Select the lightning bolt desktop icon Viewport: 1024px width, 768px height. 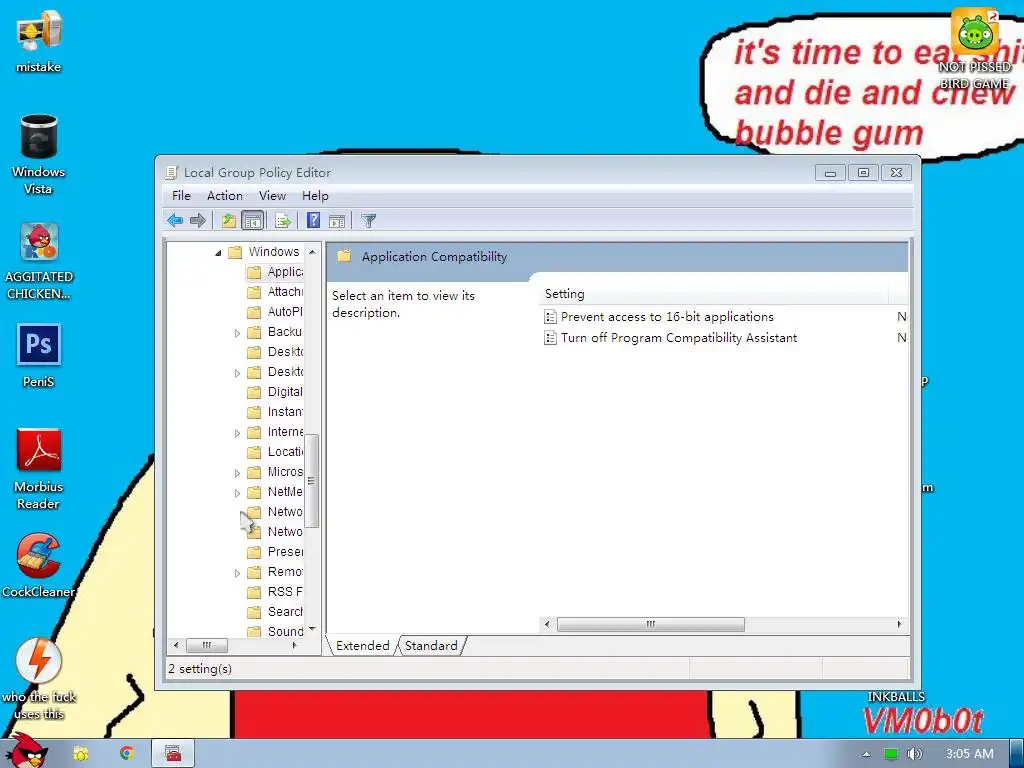39,679
